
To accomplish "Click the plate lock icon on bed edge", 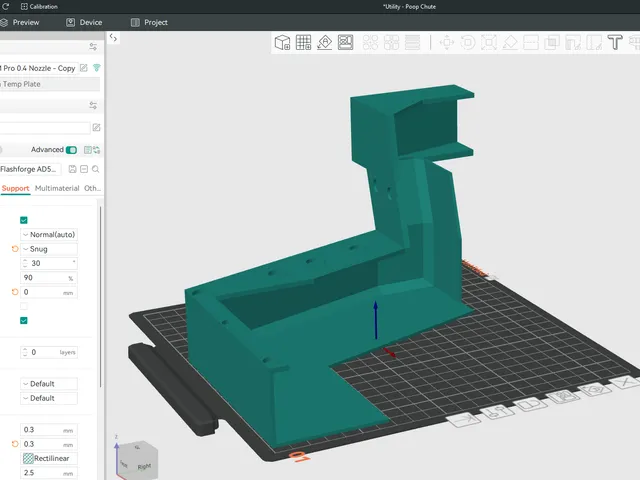I will (x=530, y=404).
